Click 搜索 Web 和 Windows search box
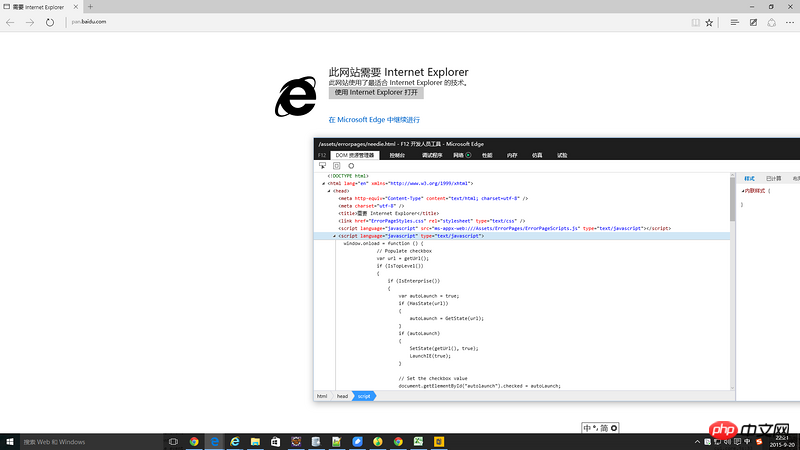 [x=90, y=442]
